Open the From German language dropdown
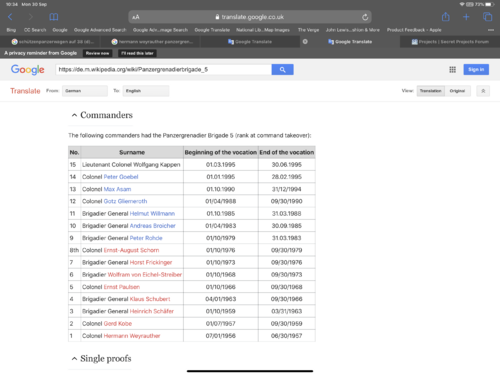 (x=85, y=91)
